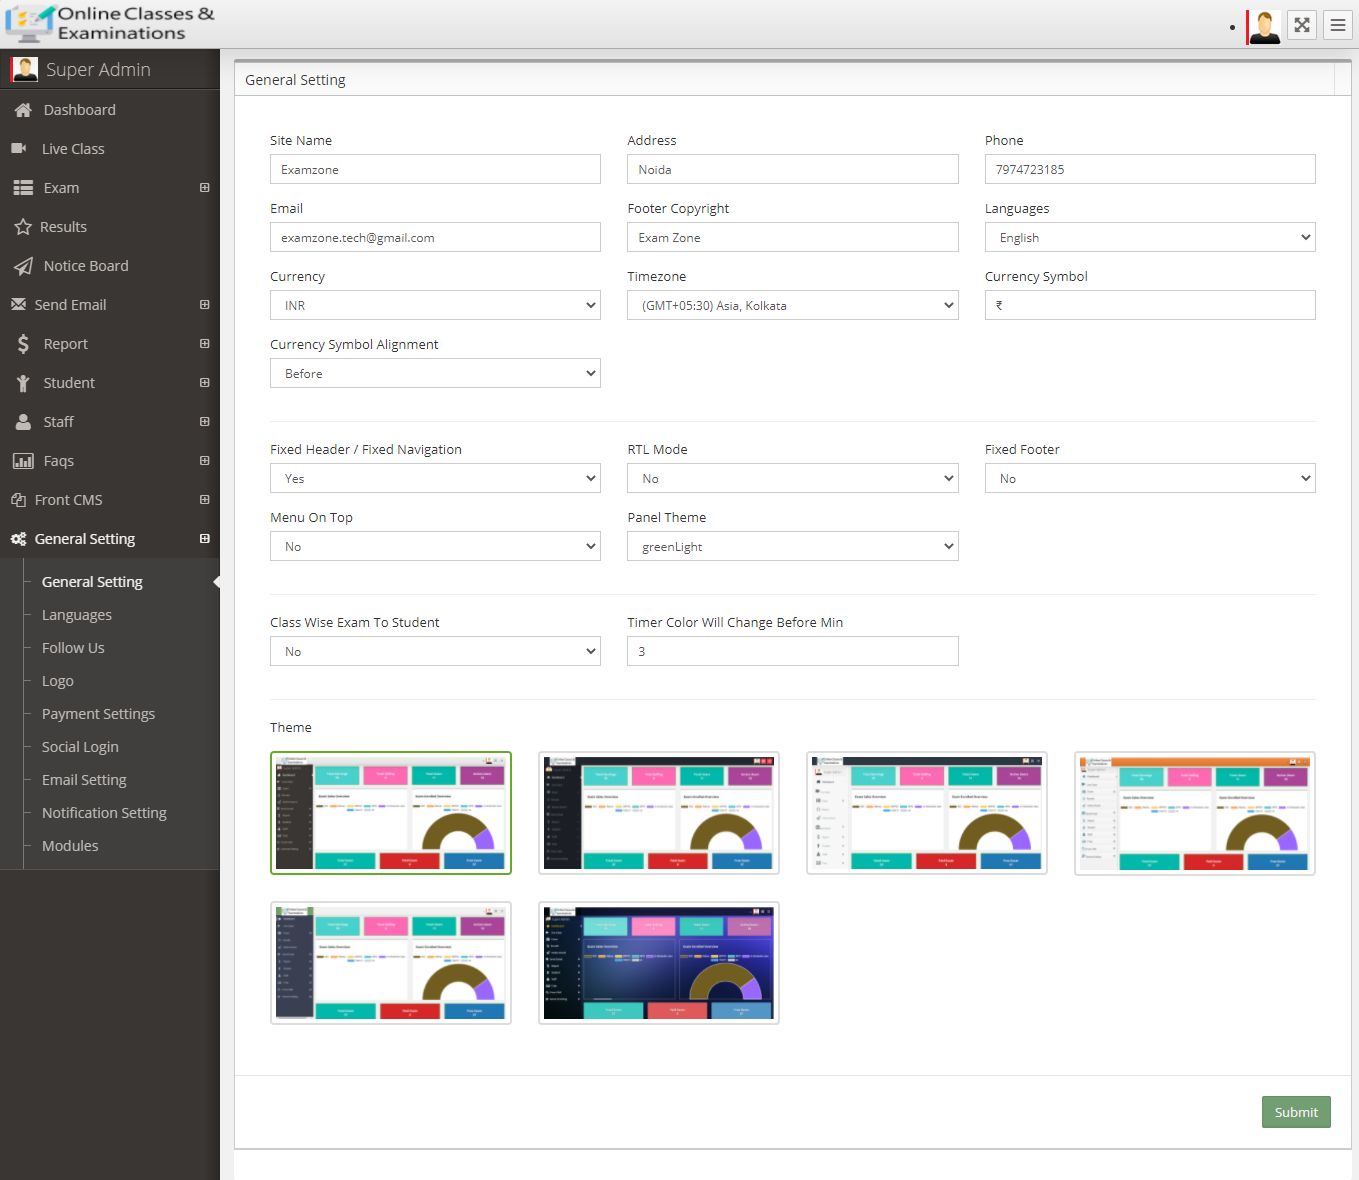
Task: Open Payment Settings submenu item
Action: click(98, 714)
